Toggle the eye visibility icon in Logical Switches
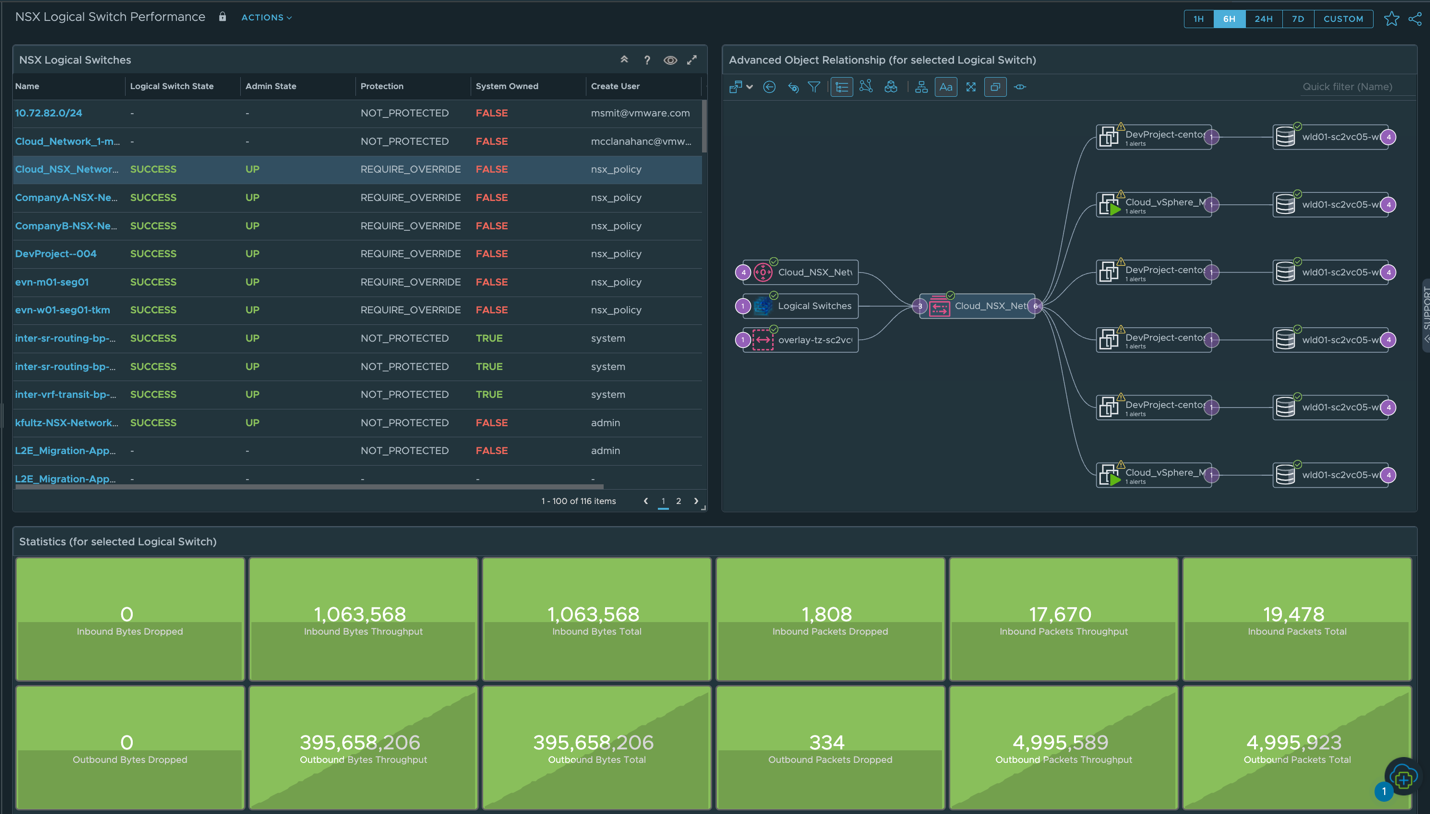The height and width of the screenshot is (814, 1430). tap(670, 60)
